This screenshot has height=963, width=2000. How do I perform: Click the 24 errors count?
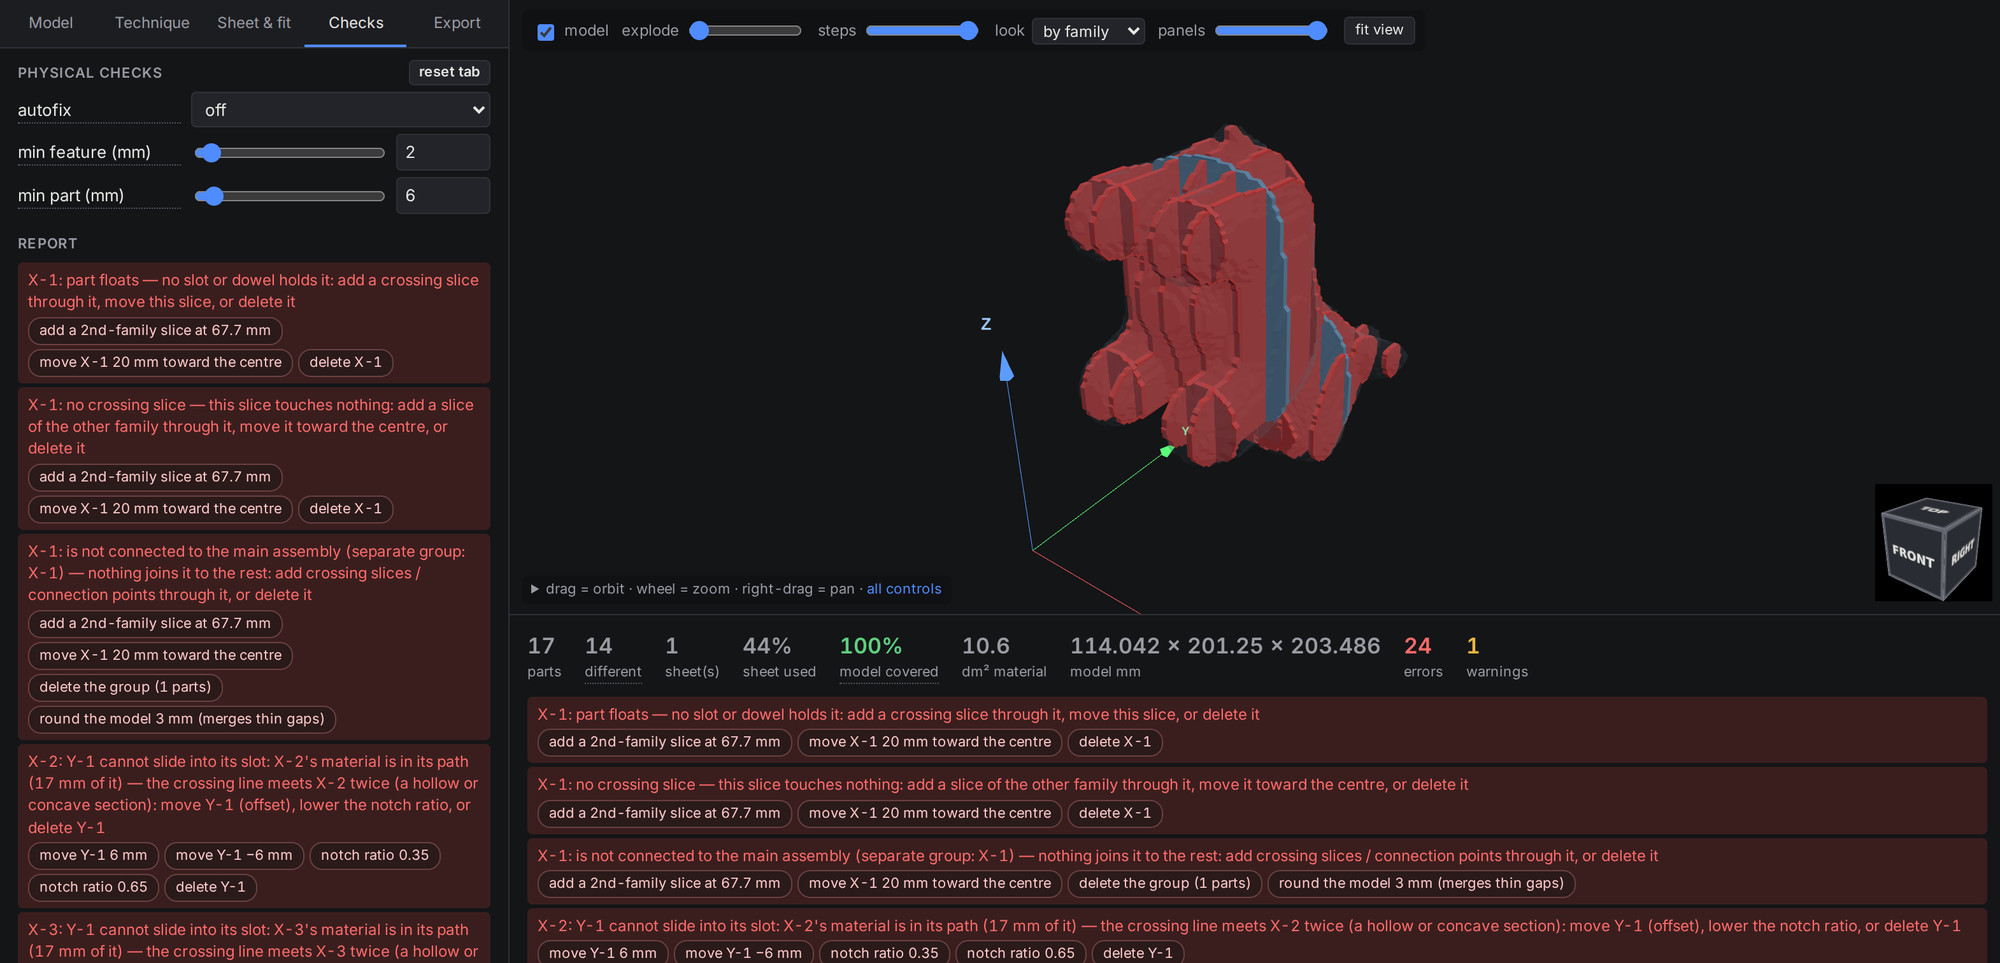[1418, 646]
